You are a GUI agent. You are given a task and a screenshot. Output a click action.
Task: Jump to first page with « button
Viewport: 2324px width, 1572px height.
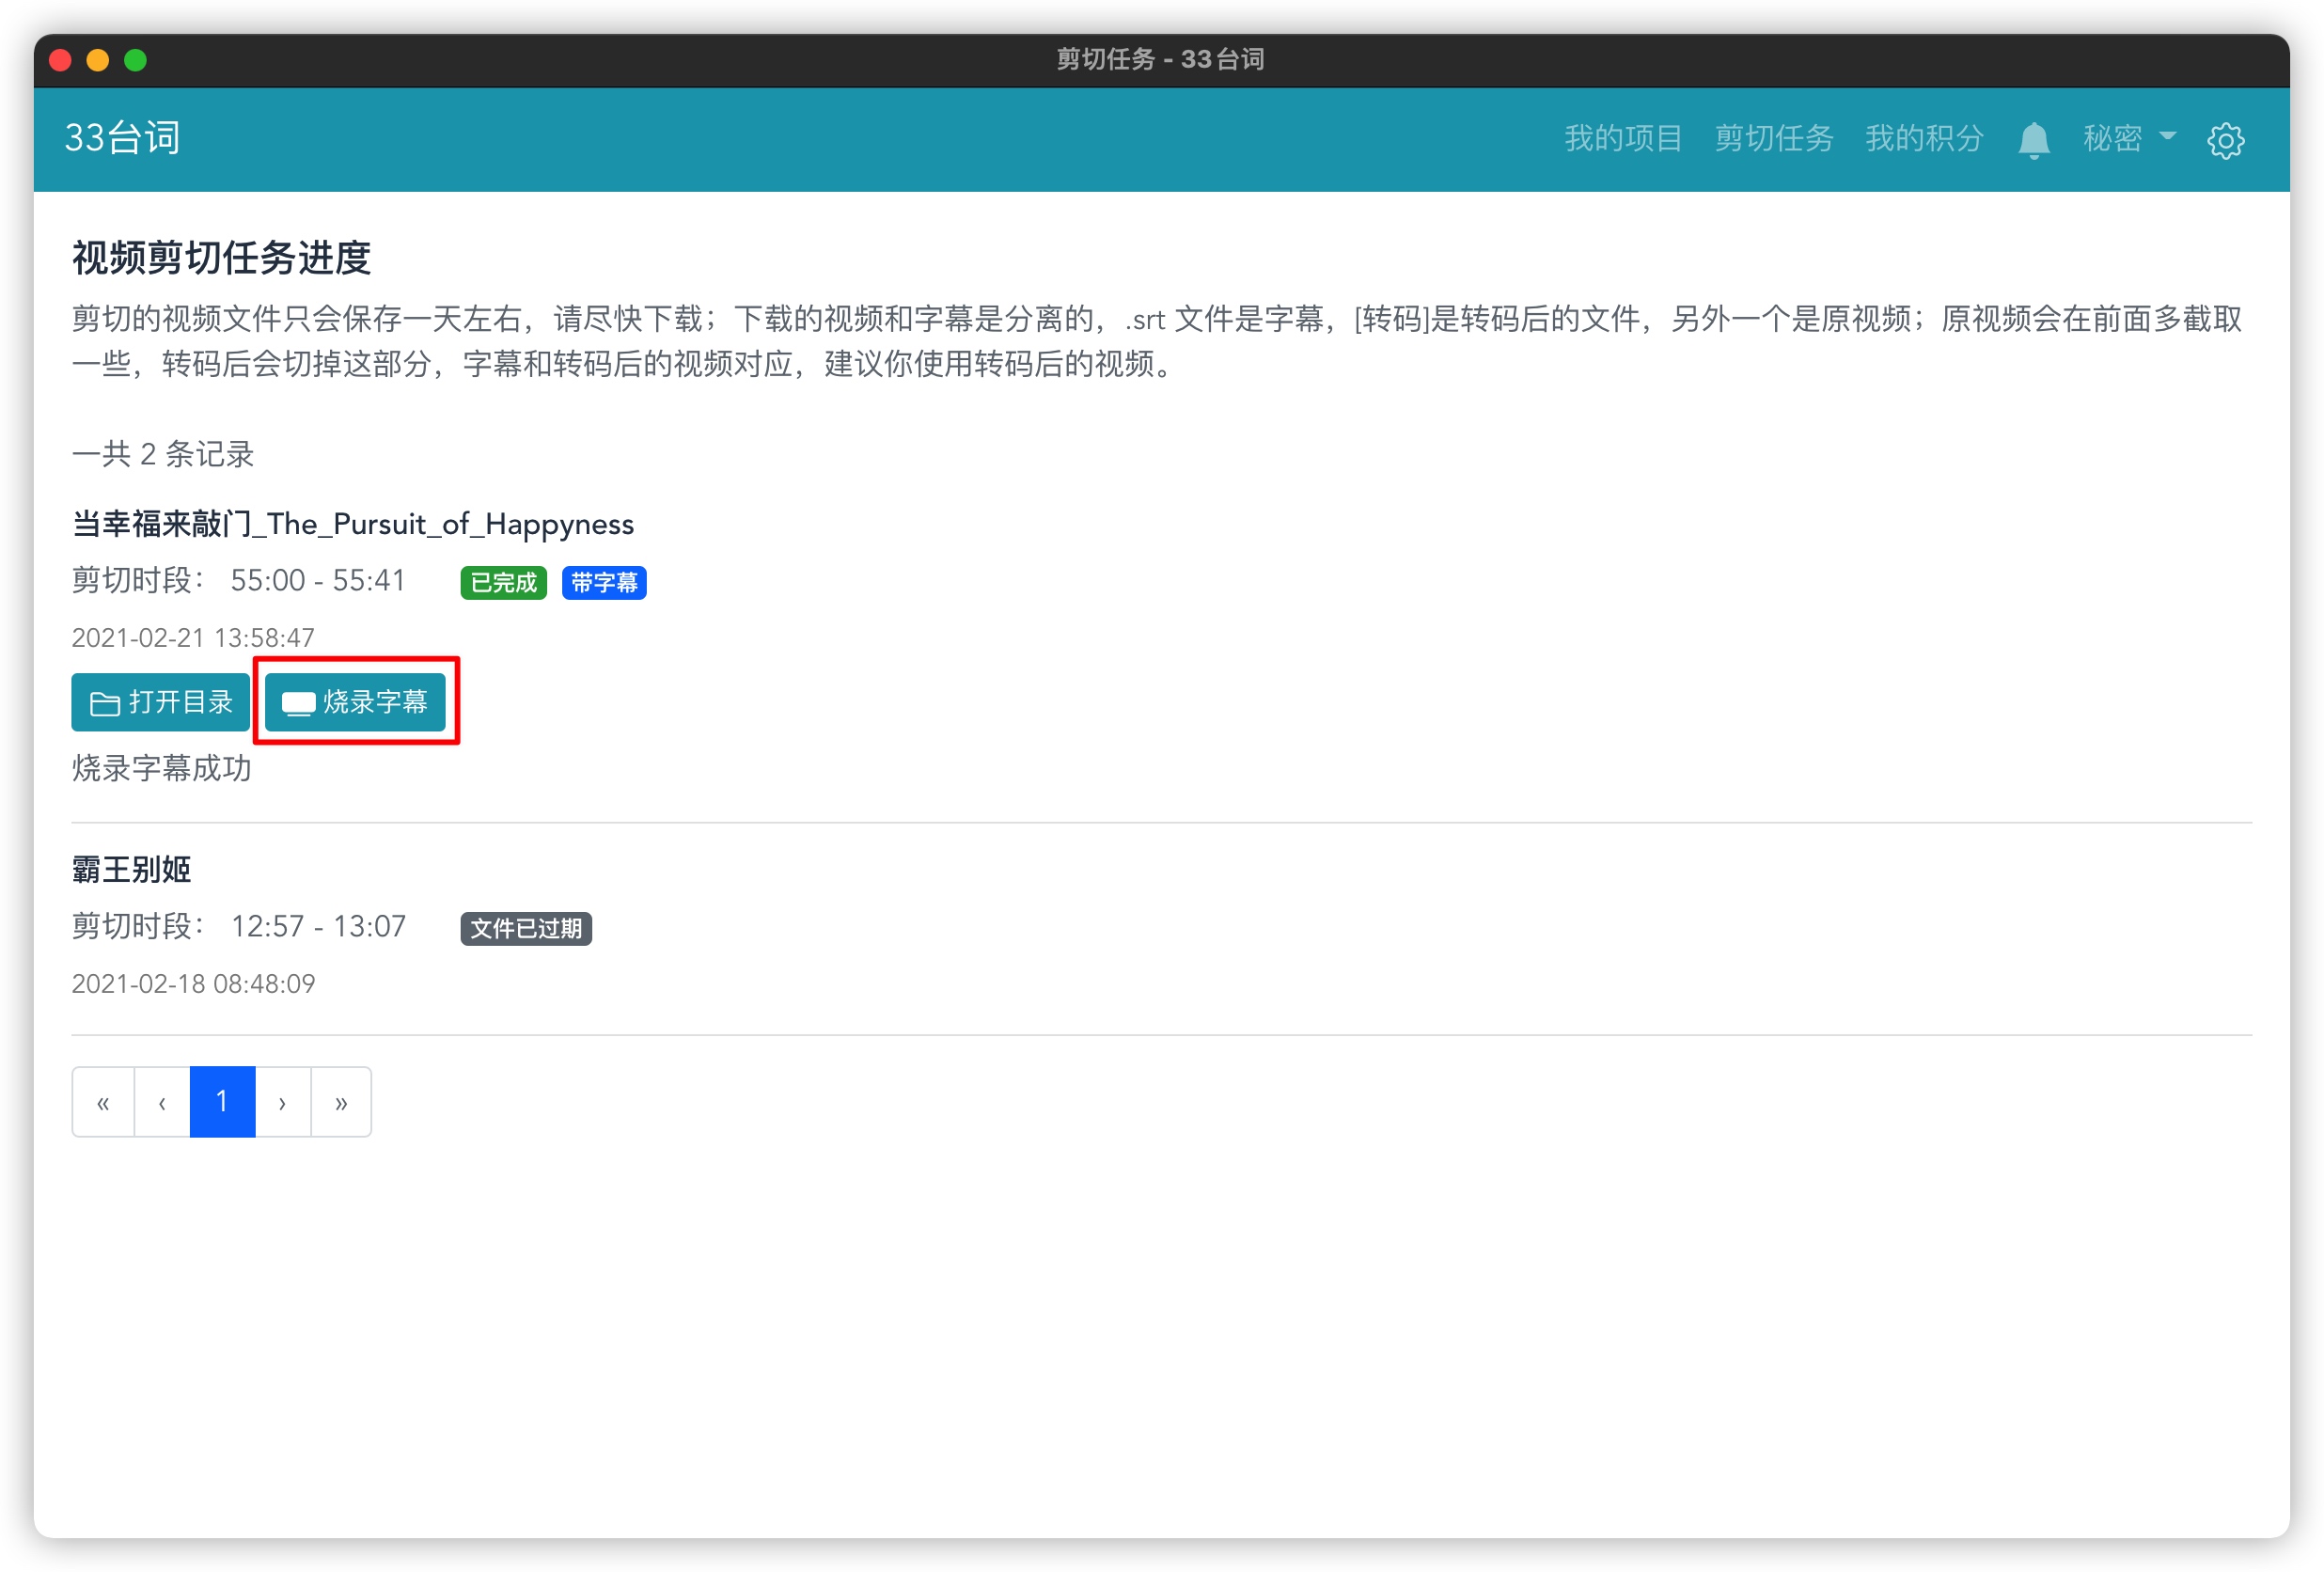click(103, 1102)
